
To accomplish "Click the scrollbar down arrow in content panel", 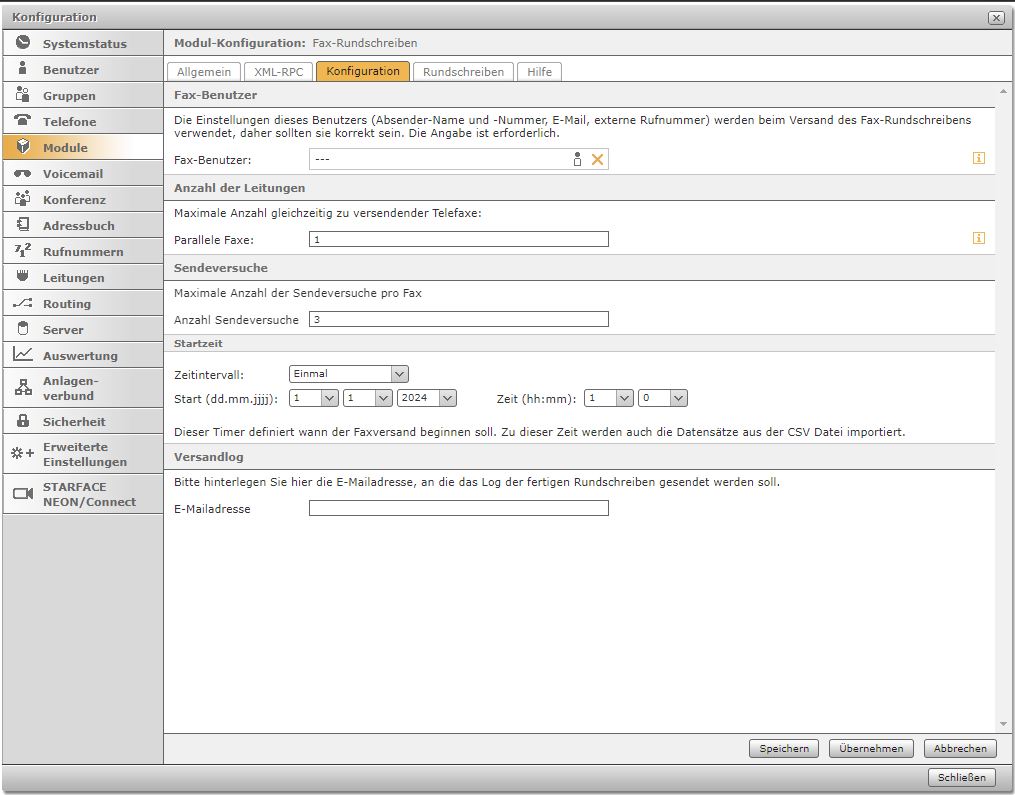I will pos(1003,724).
